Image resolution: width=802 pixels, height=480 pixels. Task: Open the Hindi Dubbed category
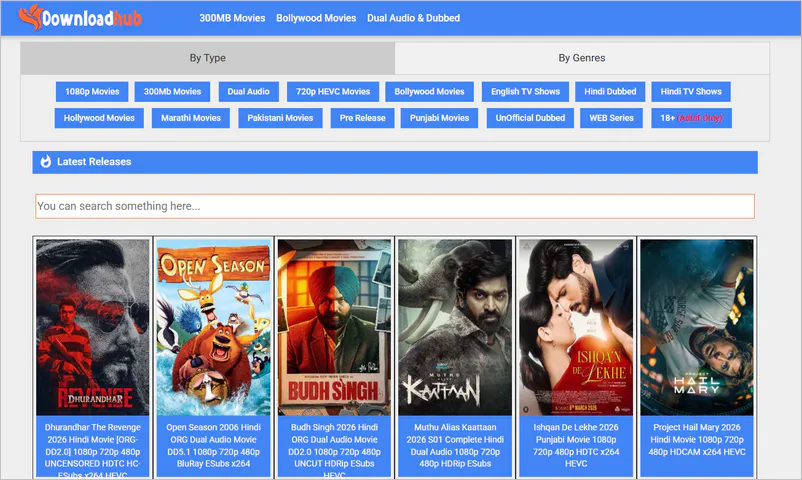(610, 92)
